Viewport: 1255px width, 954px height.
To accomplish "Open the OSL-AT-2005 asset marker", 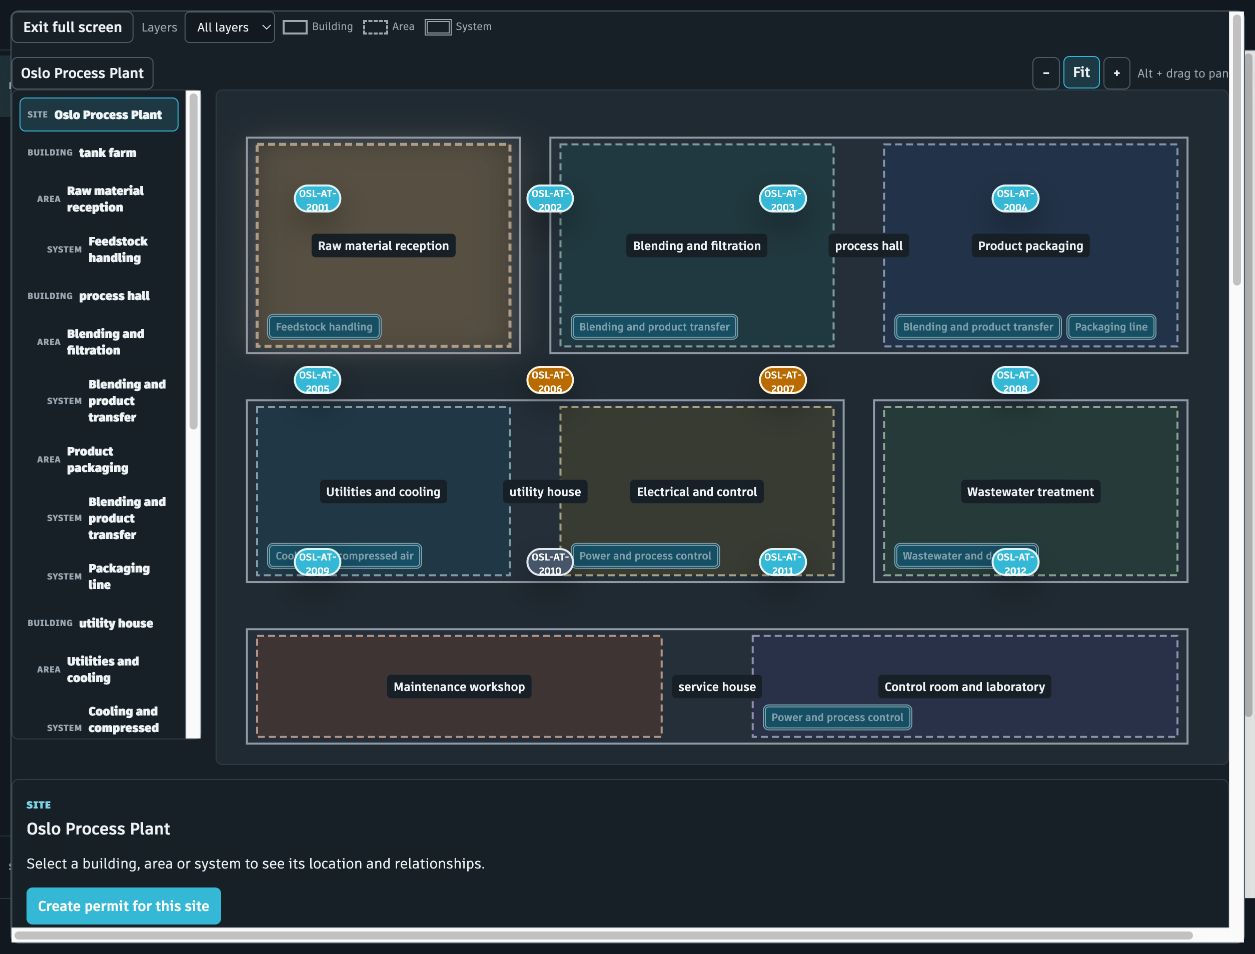I will tap(317, 380).
